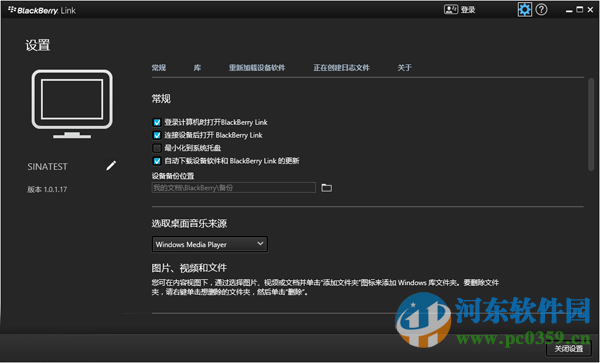Viewport: 600px width, 363px height.
Task: Click the device backup location field
Action: pos(234,188)
